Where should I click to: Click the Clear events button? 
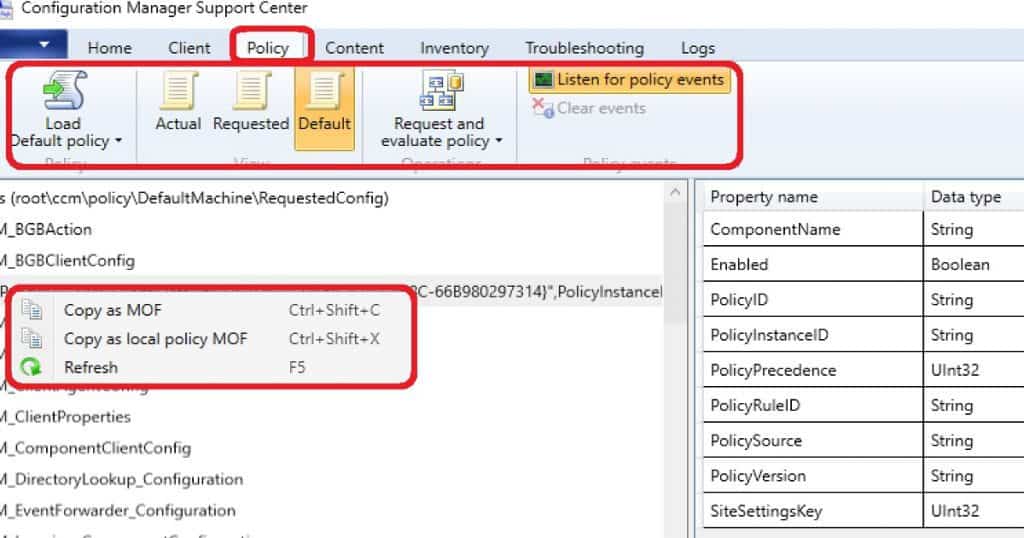(589, 108)
